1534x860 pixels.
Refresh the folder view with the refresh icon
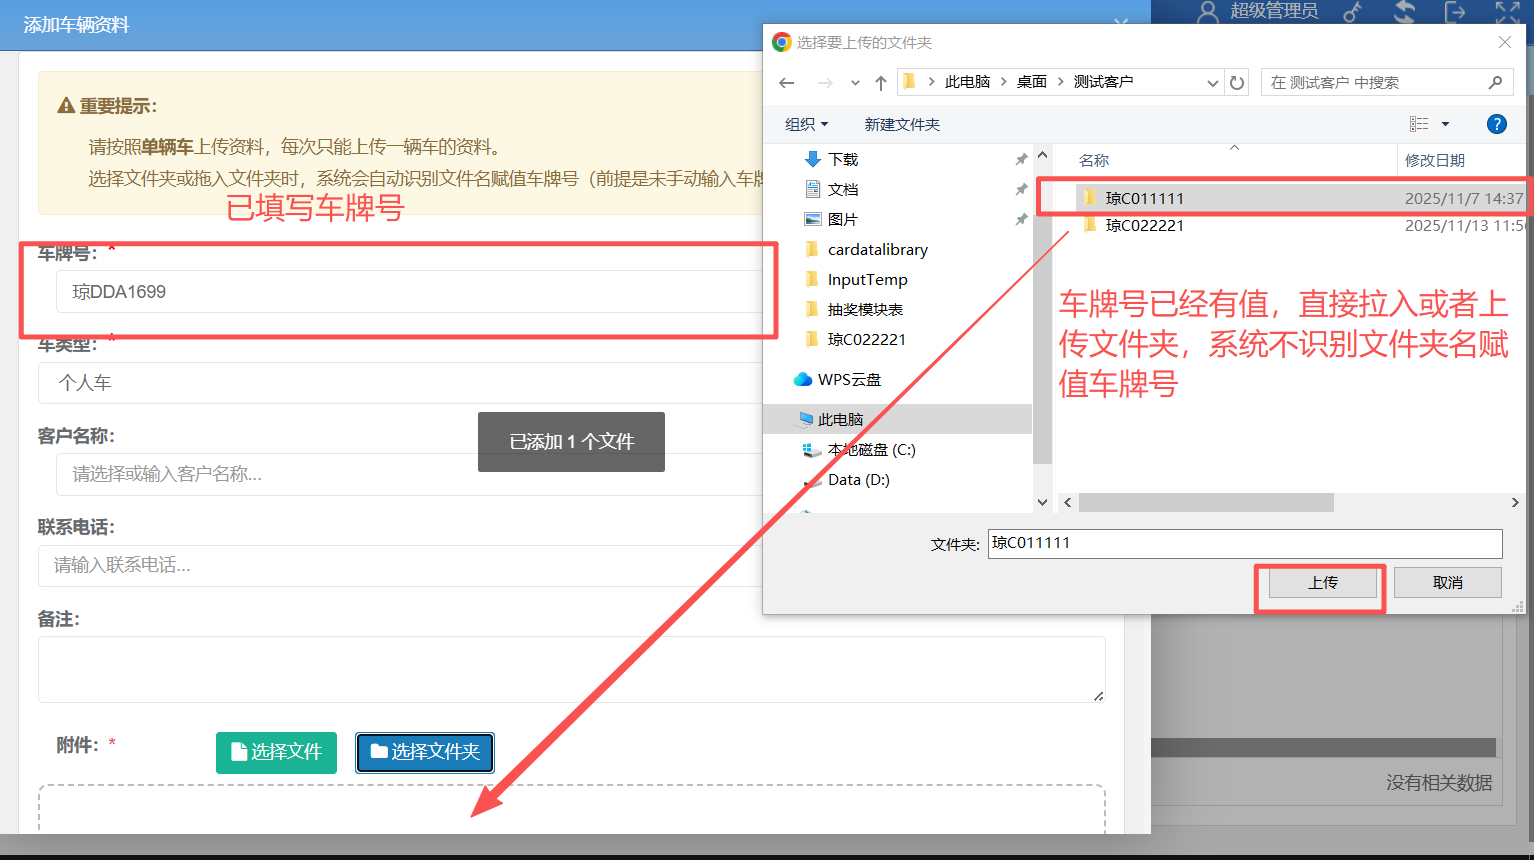coord(1237,82)
